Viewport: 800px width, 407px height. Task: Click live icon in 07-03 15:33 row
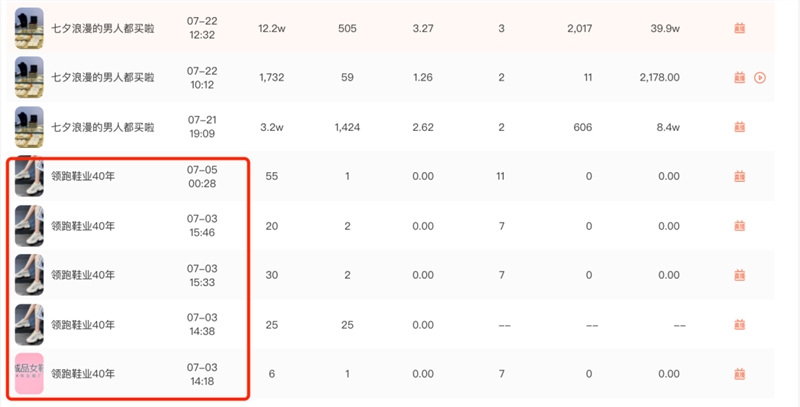click(x=739, y=275)
